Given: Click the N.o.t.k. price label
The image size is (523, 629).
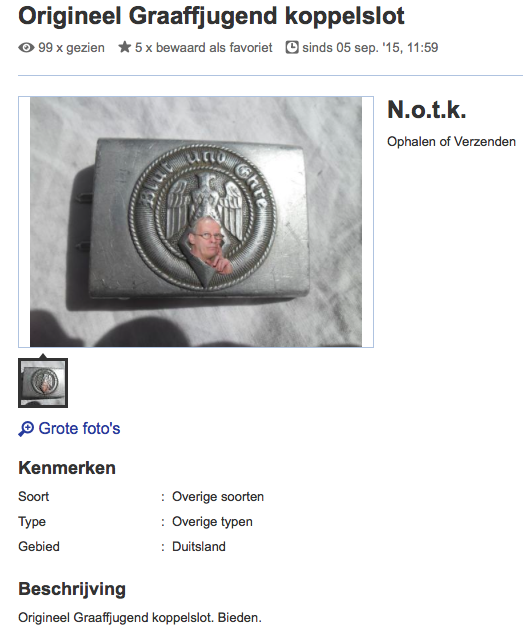Looking at the screenshot, I should [x=426, y=110].
